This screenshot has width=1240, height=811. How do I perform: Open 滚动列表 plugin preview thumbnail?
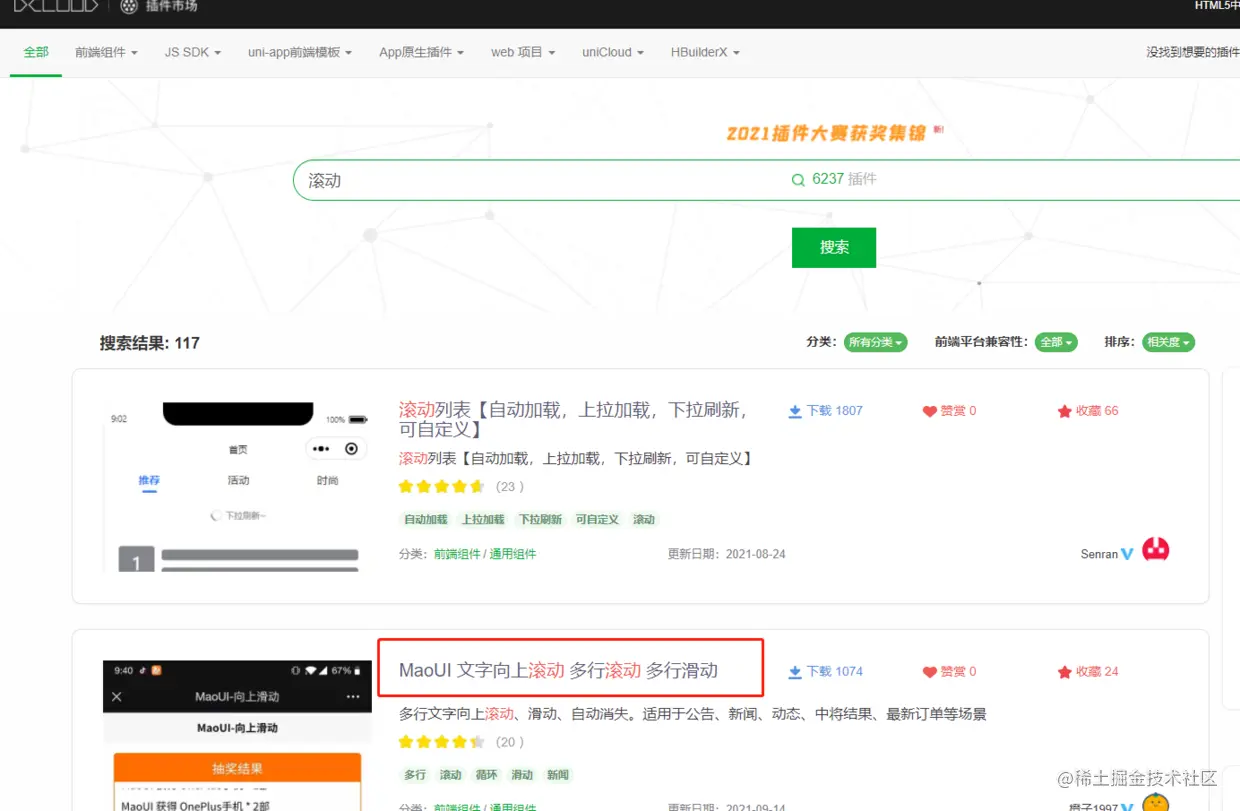pyautogui.click(x=236, y=487)
